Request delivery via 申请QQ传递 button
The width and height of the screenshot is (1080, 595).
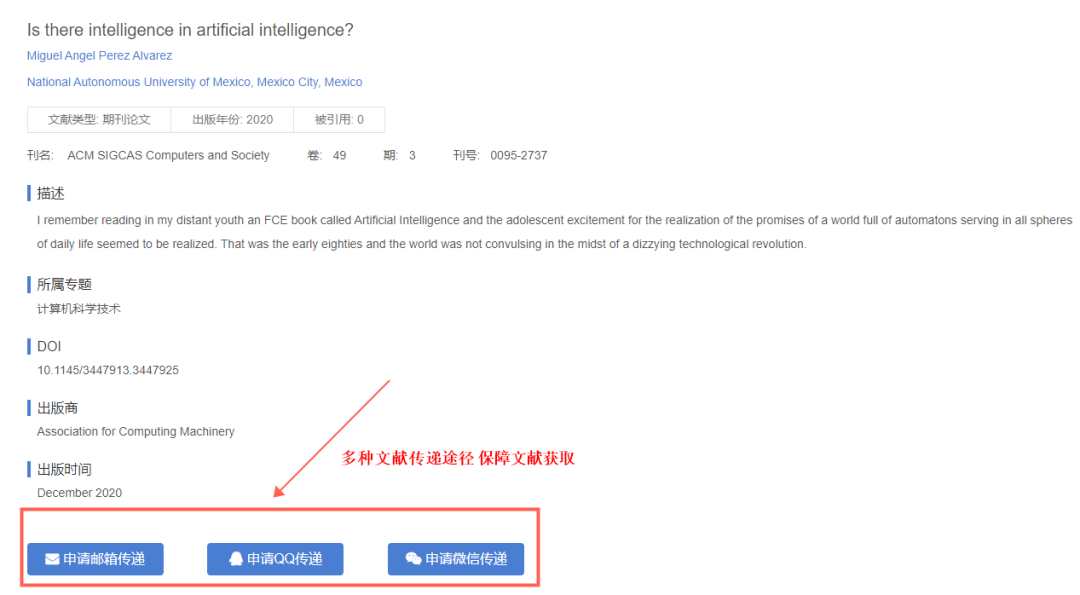point(276,559)
